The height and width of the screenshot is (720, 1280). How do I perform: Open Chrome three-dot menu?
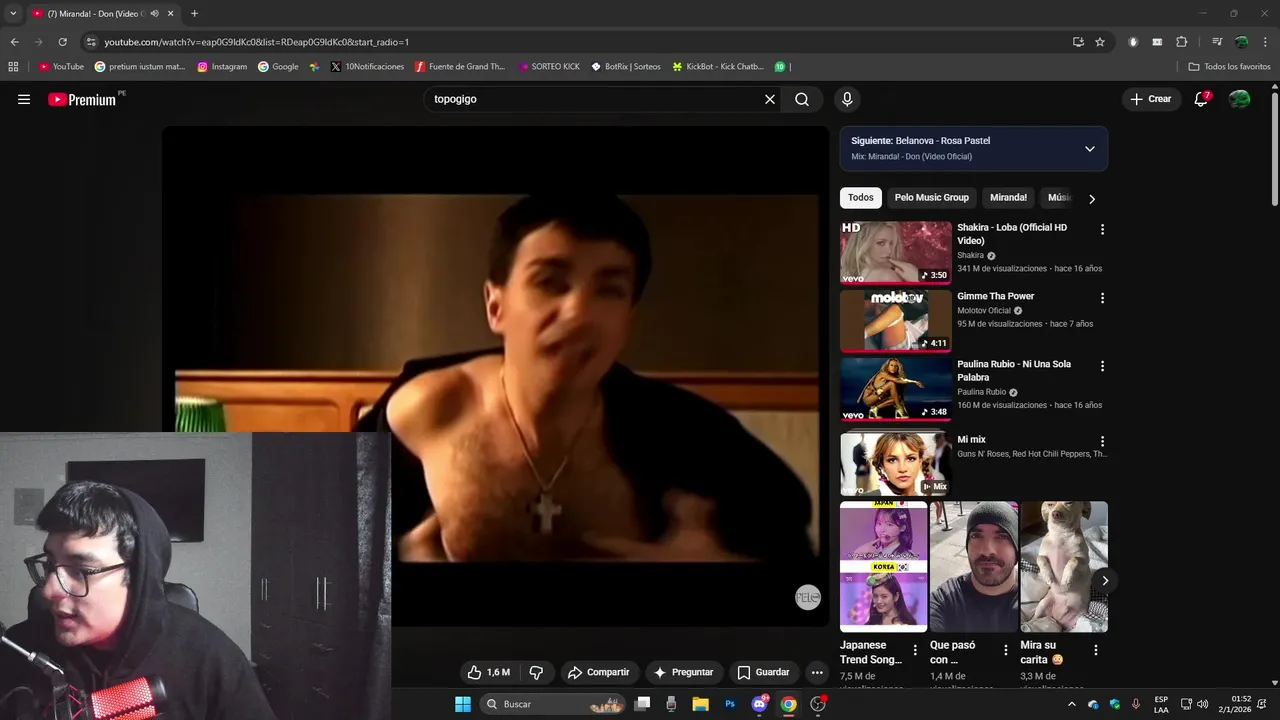(x=1265, y=42)
